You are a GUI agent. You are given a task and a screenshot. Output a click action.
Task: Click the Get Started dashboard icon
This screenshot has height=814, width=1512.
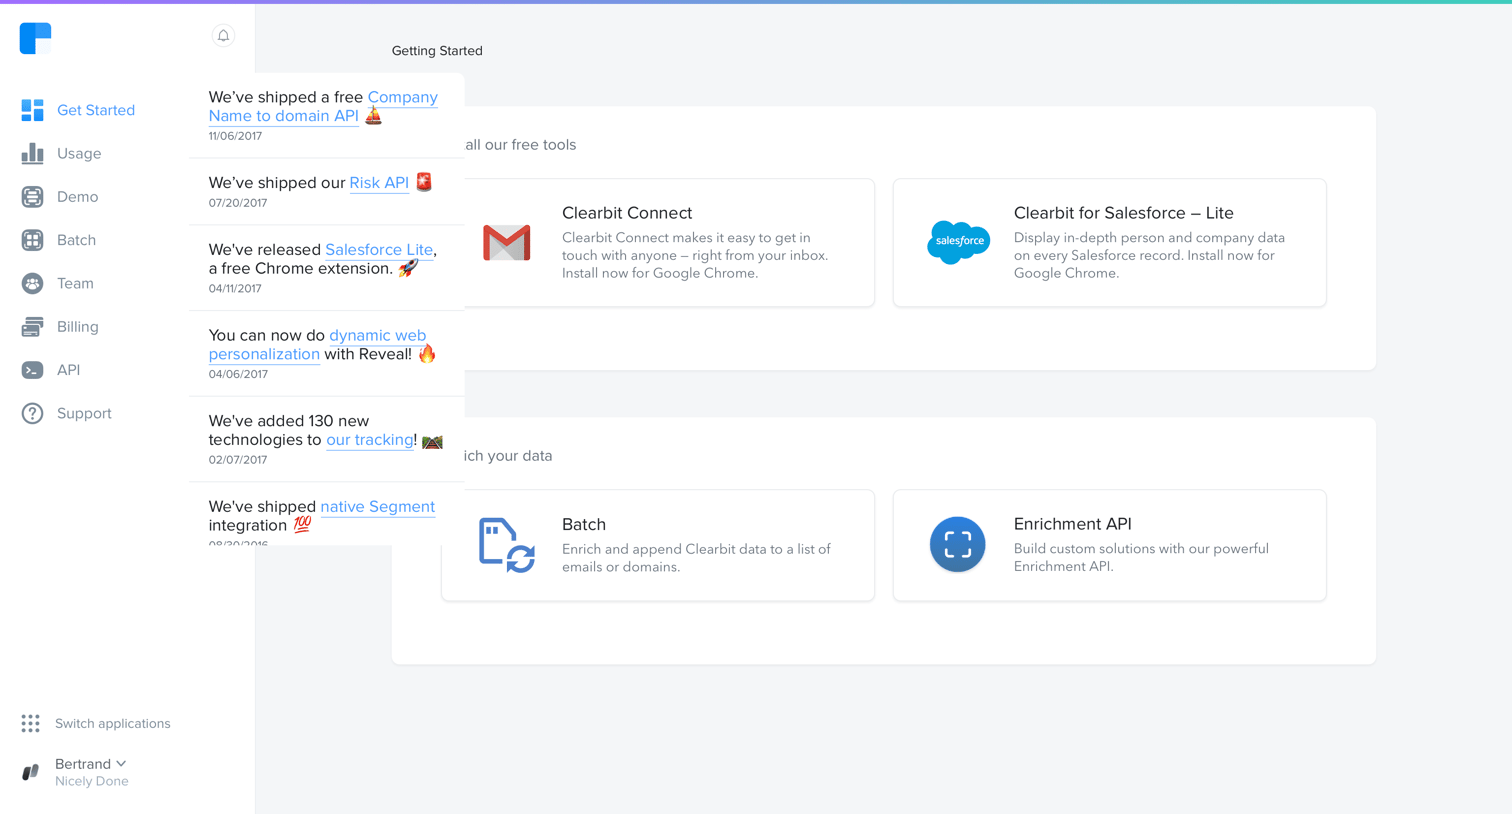(32, 110)
